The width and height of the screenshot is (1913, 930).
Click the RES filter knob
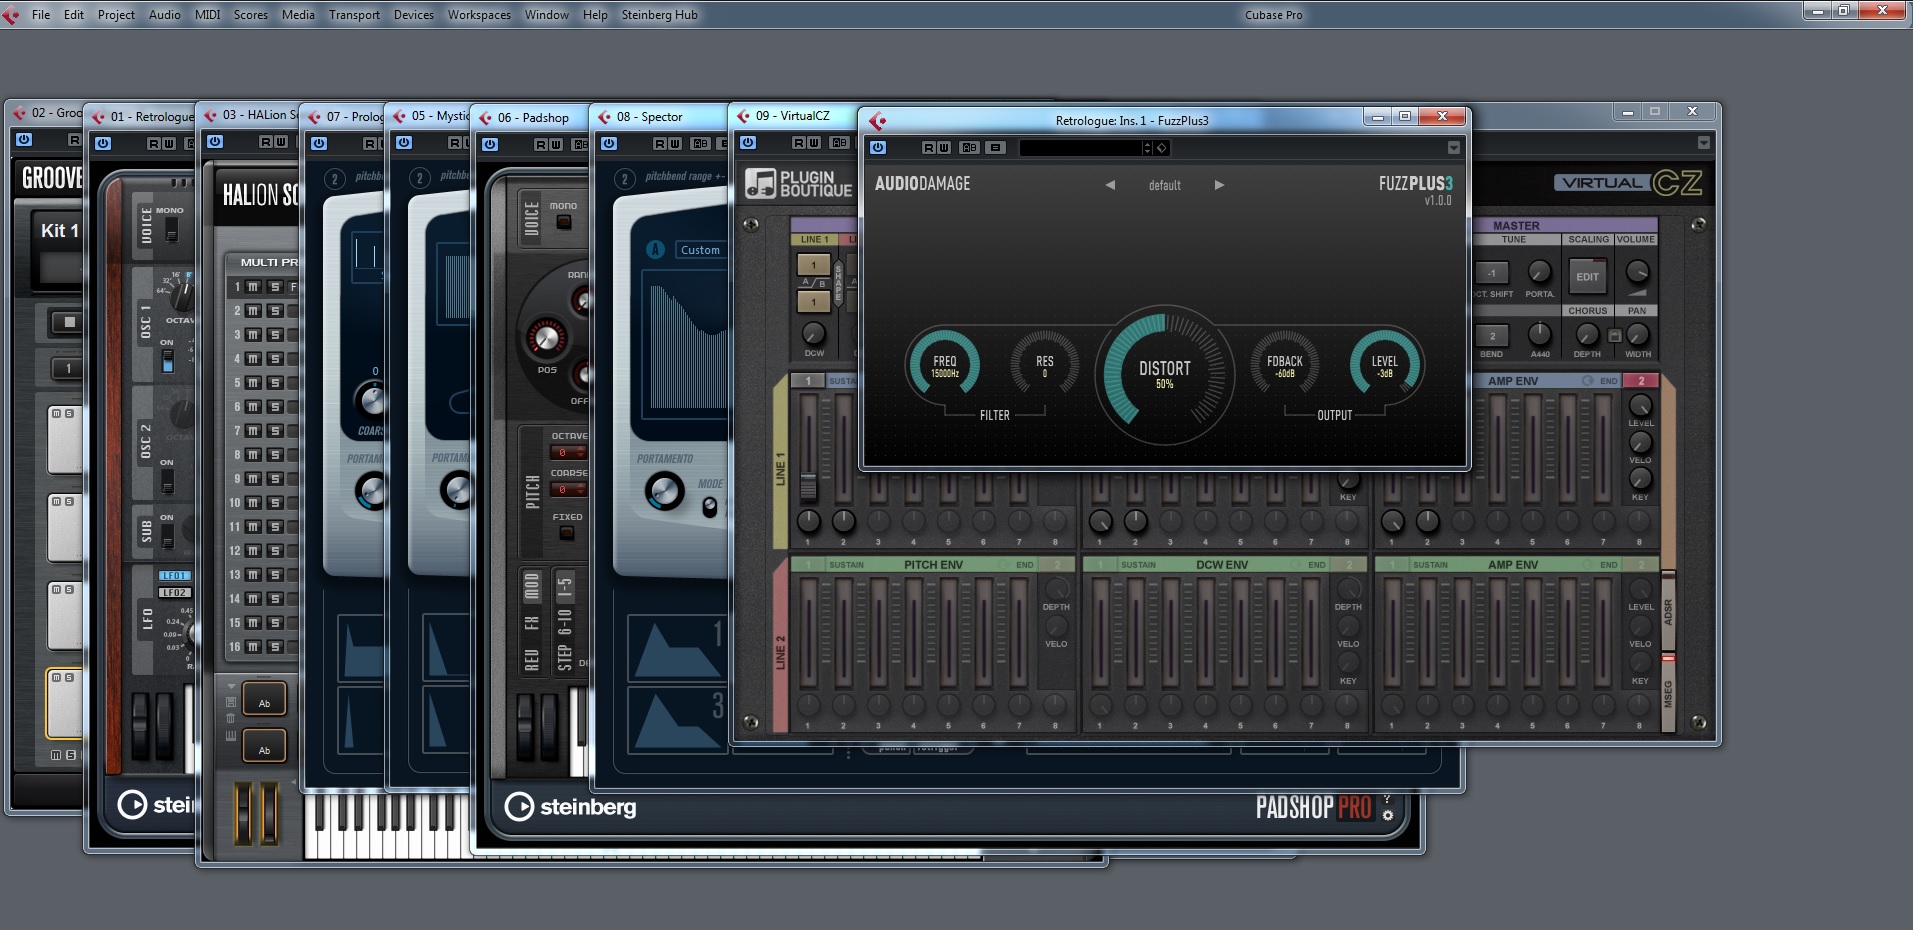pyautogui.click(x=1044, y=364)
